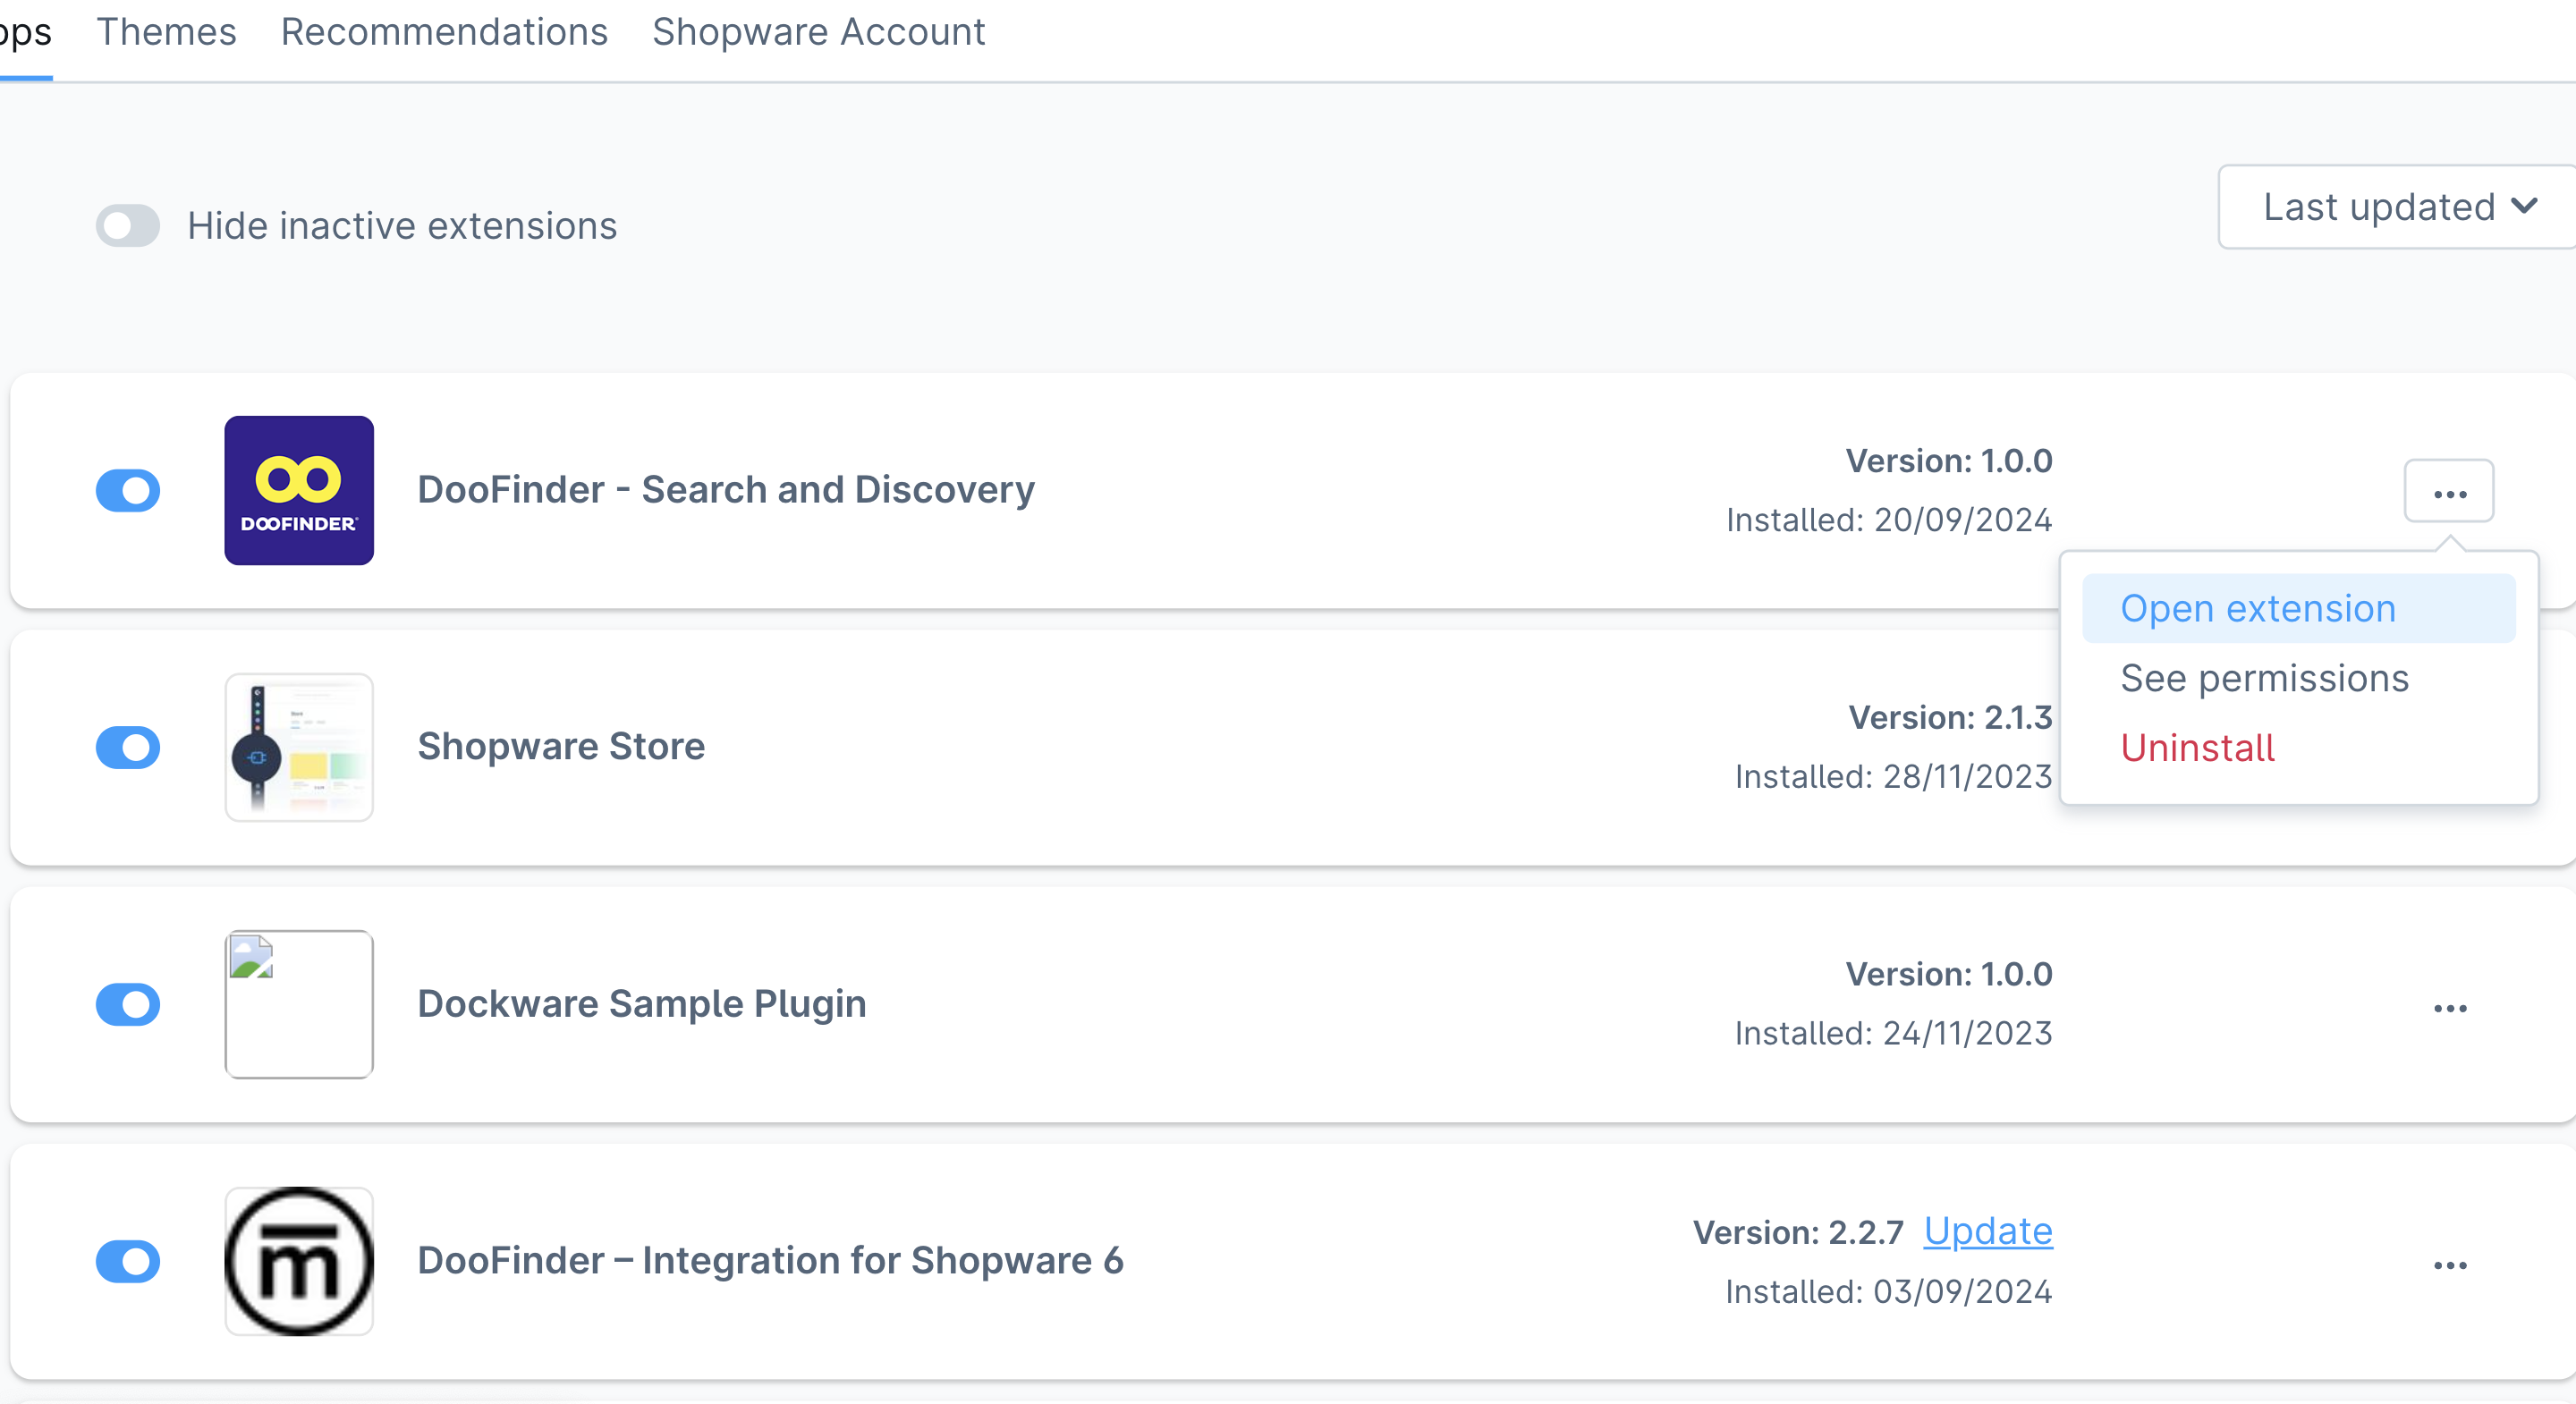The image size is (2576, 1404).
Task: Click the Shopware Store extension icon
Action: coord(299,747)
